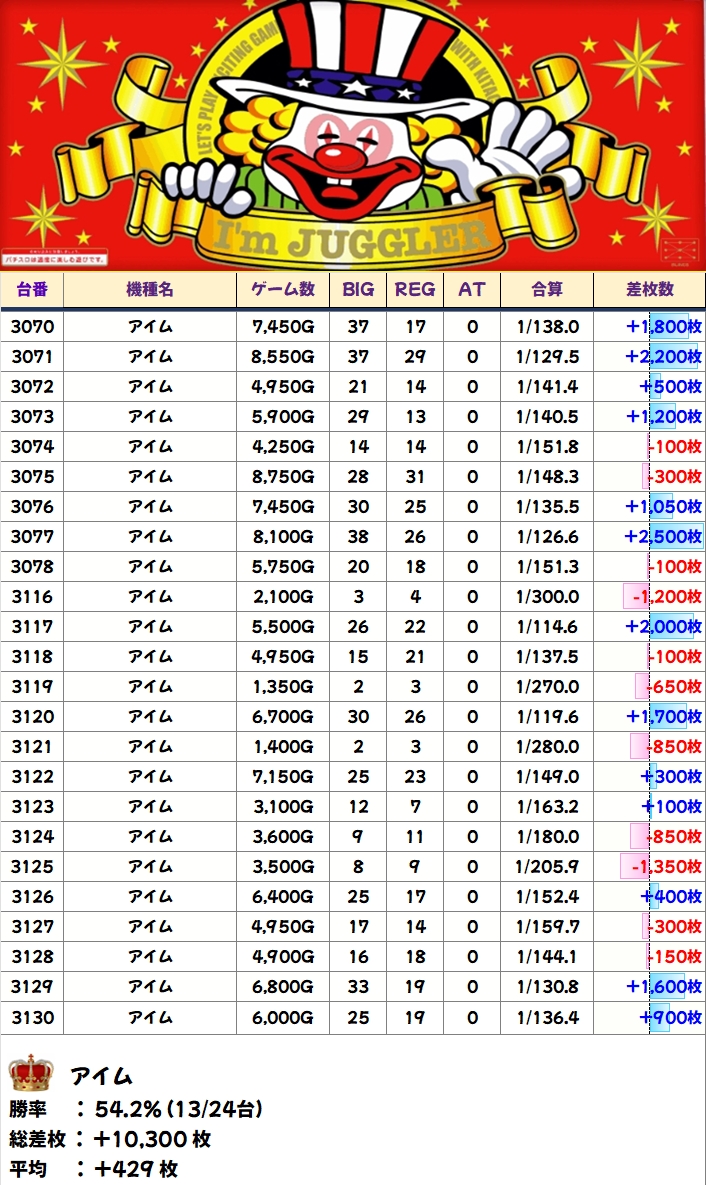Screen dimensions: 706x1185
Task: Select machine number 3071
Action: 33,357
